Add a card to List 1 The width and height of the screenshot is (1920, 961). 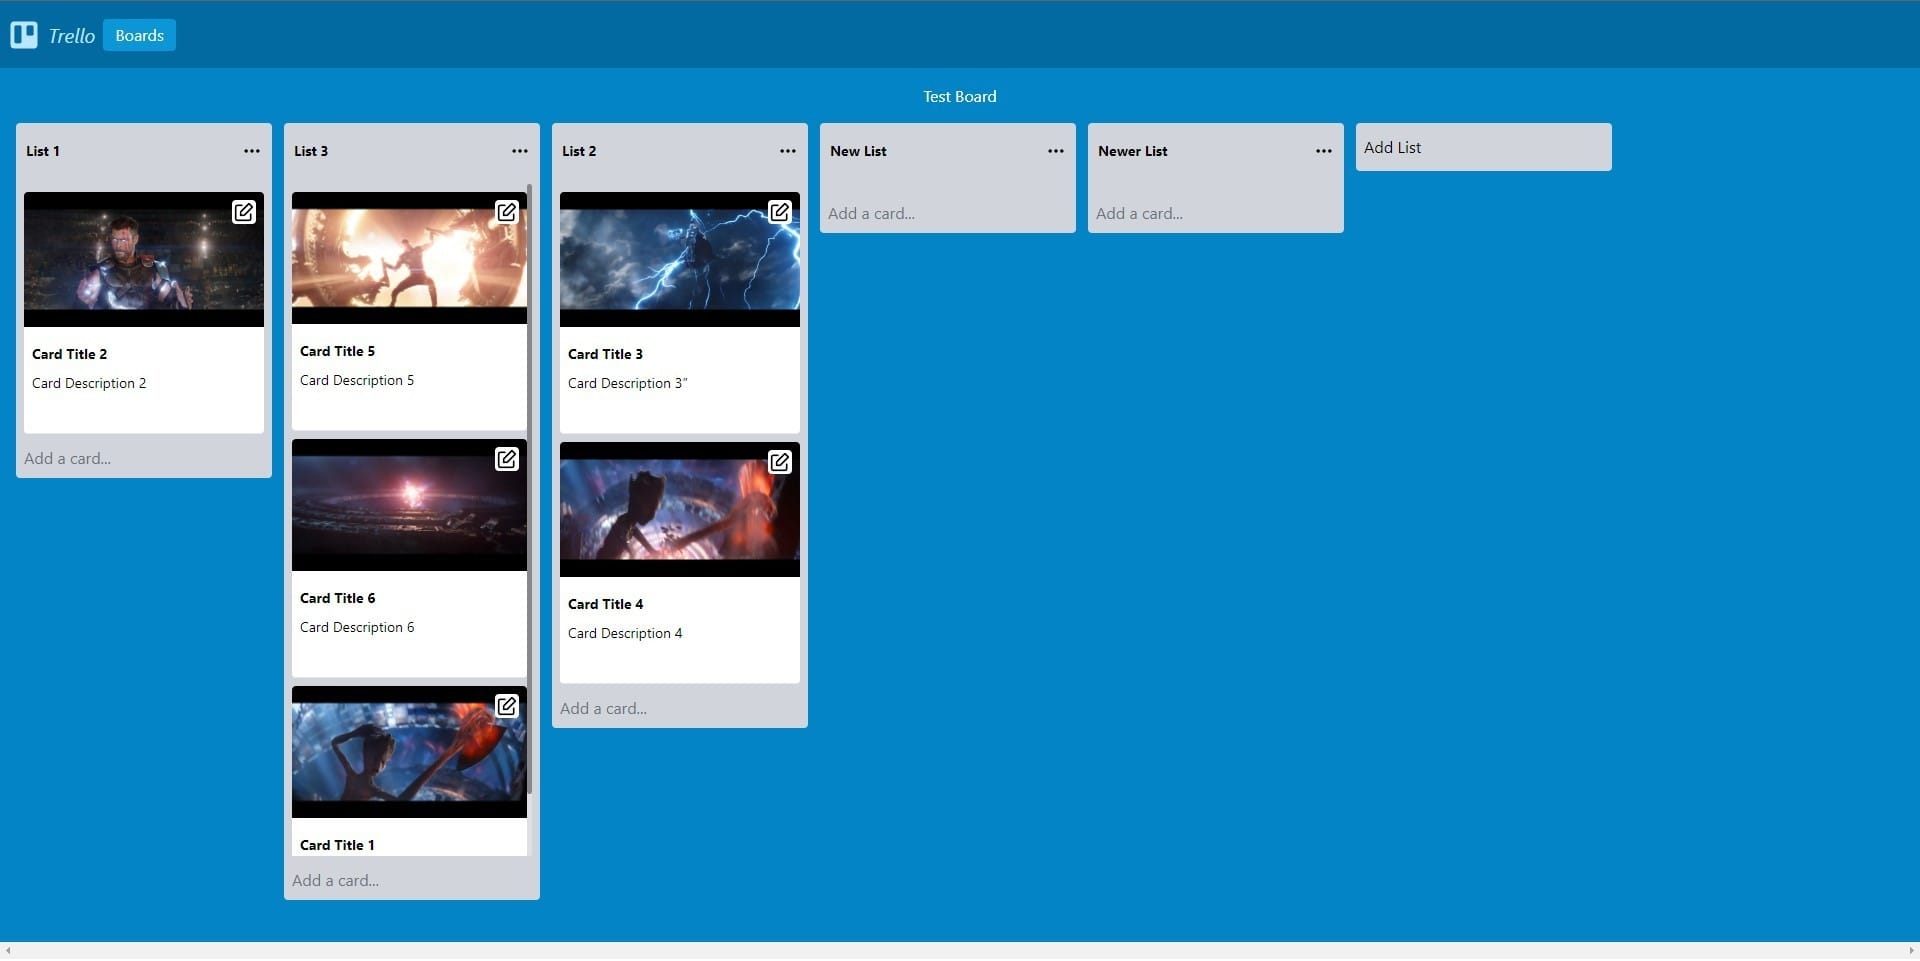67,458
